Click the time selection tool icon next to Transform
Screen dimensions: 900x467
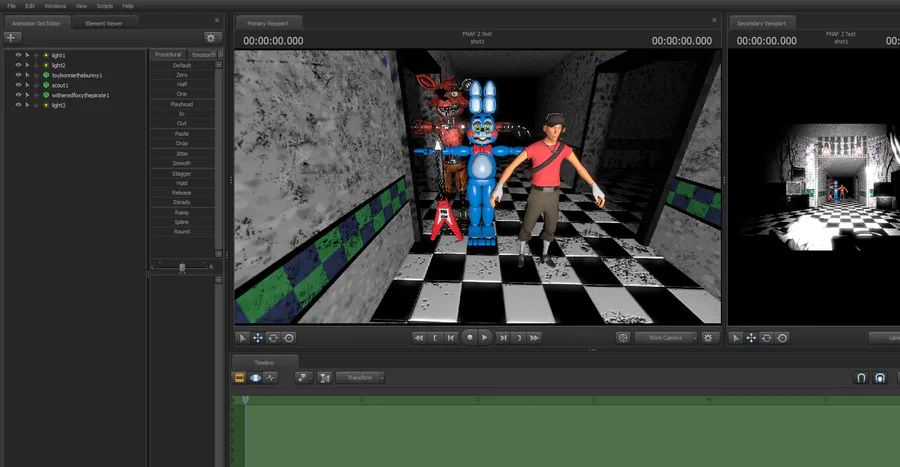coord(325,378)
